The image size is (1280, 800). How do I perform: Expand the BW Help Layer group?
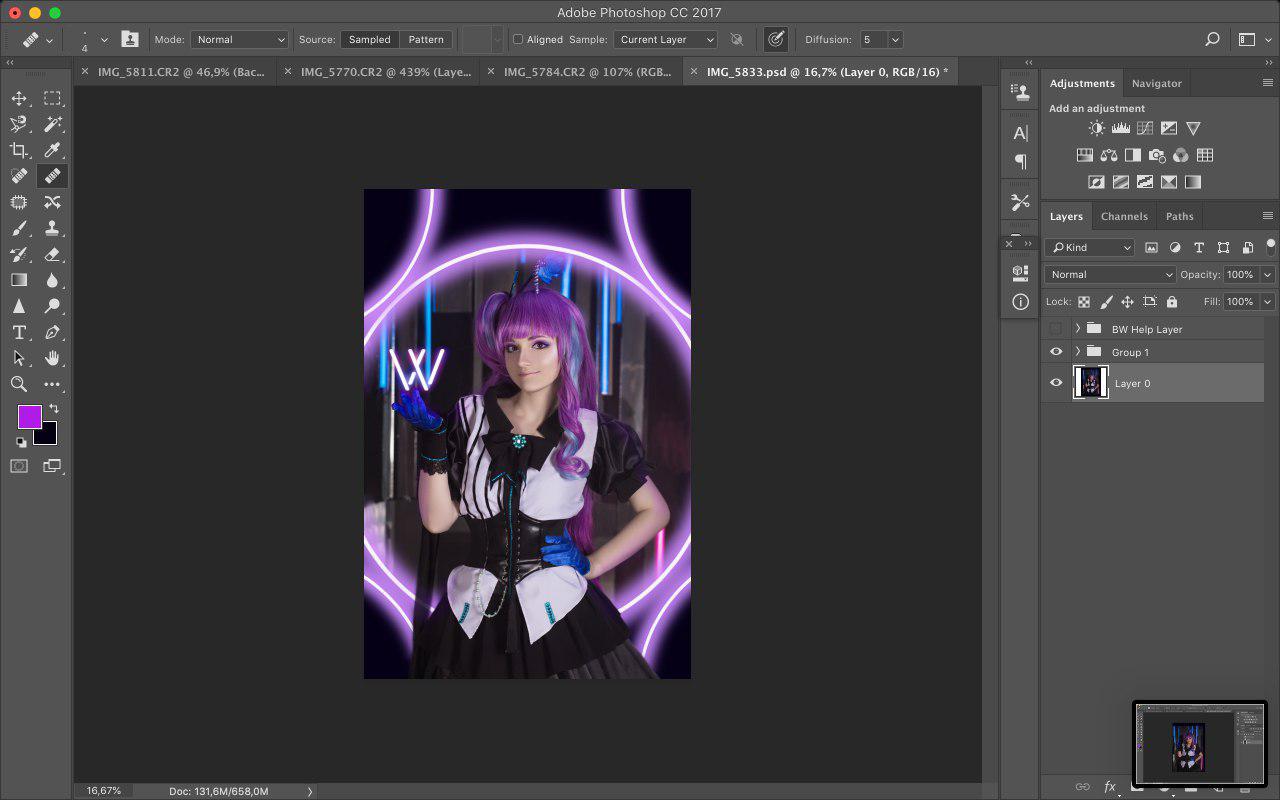click(x=1077, y=329)
